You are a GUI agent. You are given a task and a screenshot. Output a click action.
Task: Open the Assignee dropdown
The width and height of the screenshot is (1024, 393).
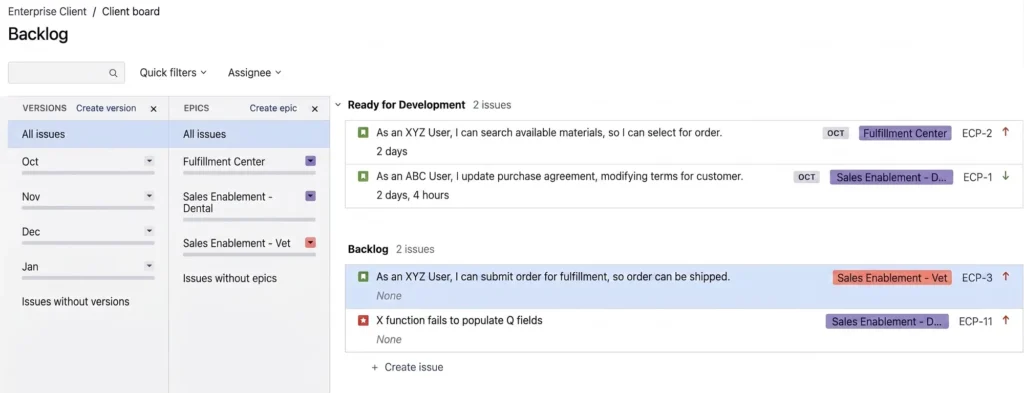click(255, 72)
